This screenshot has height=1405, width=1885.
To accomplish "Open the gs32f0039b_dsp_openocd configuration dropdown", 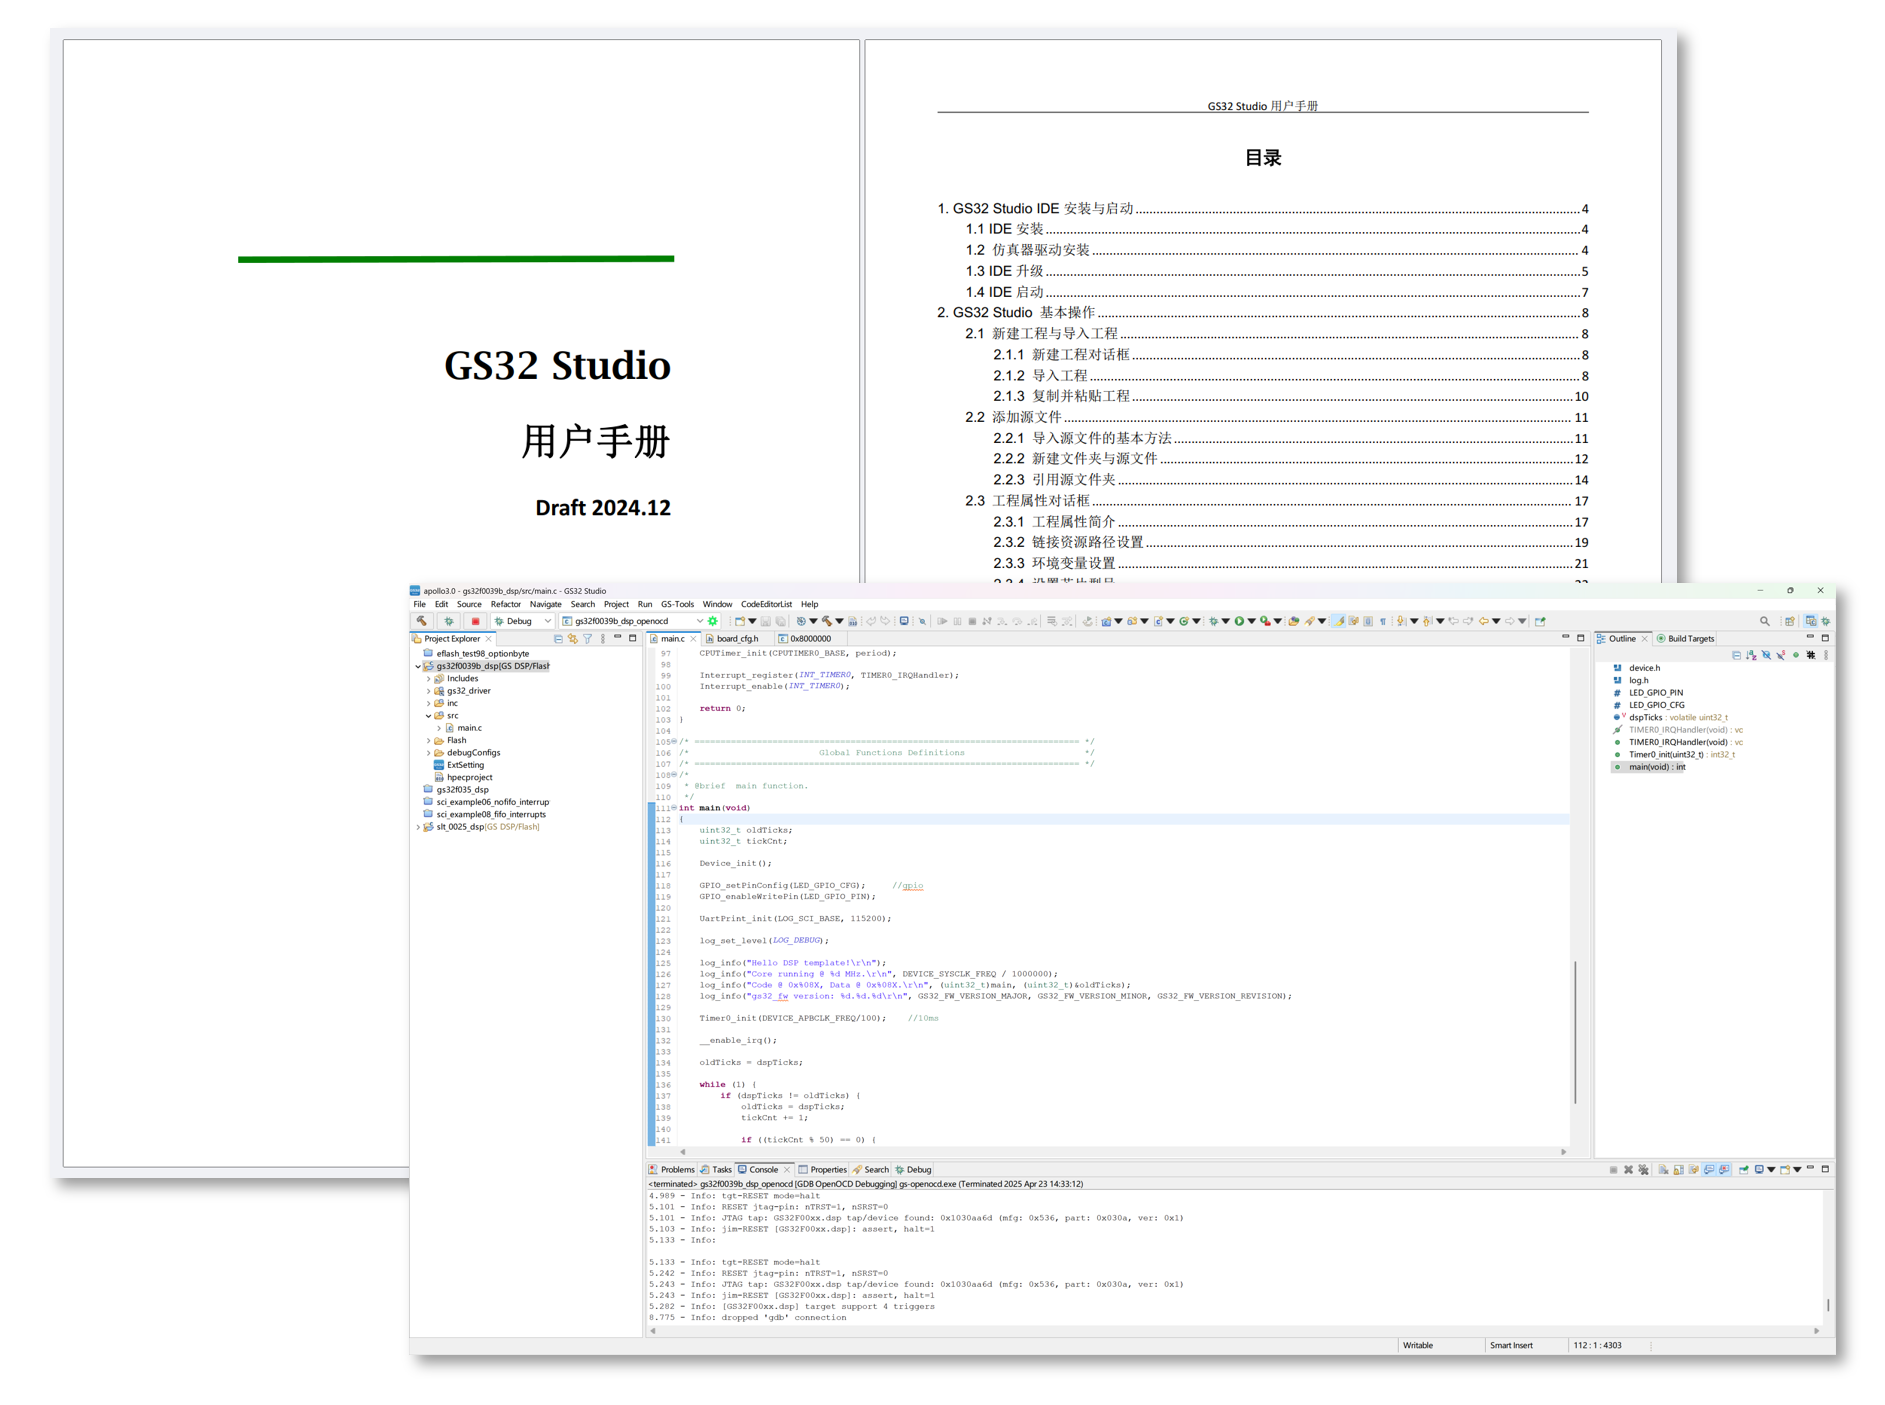I will click(x=699, y=621).
